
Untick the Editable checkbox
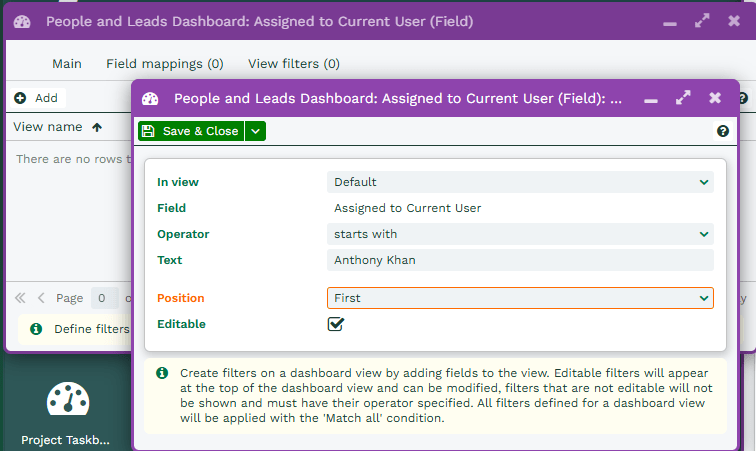click(x=336, y=324)
